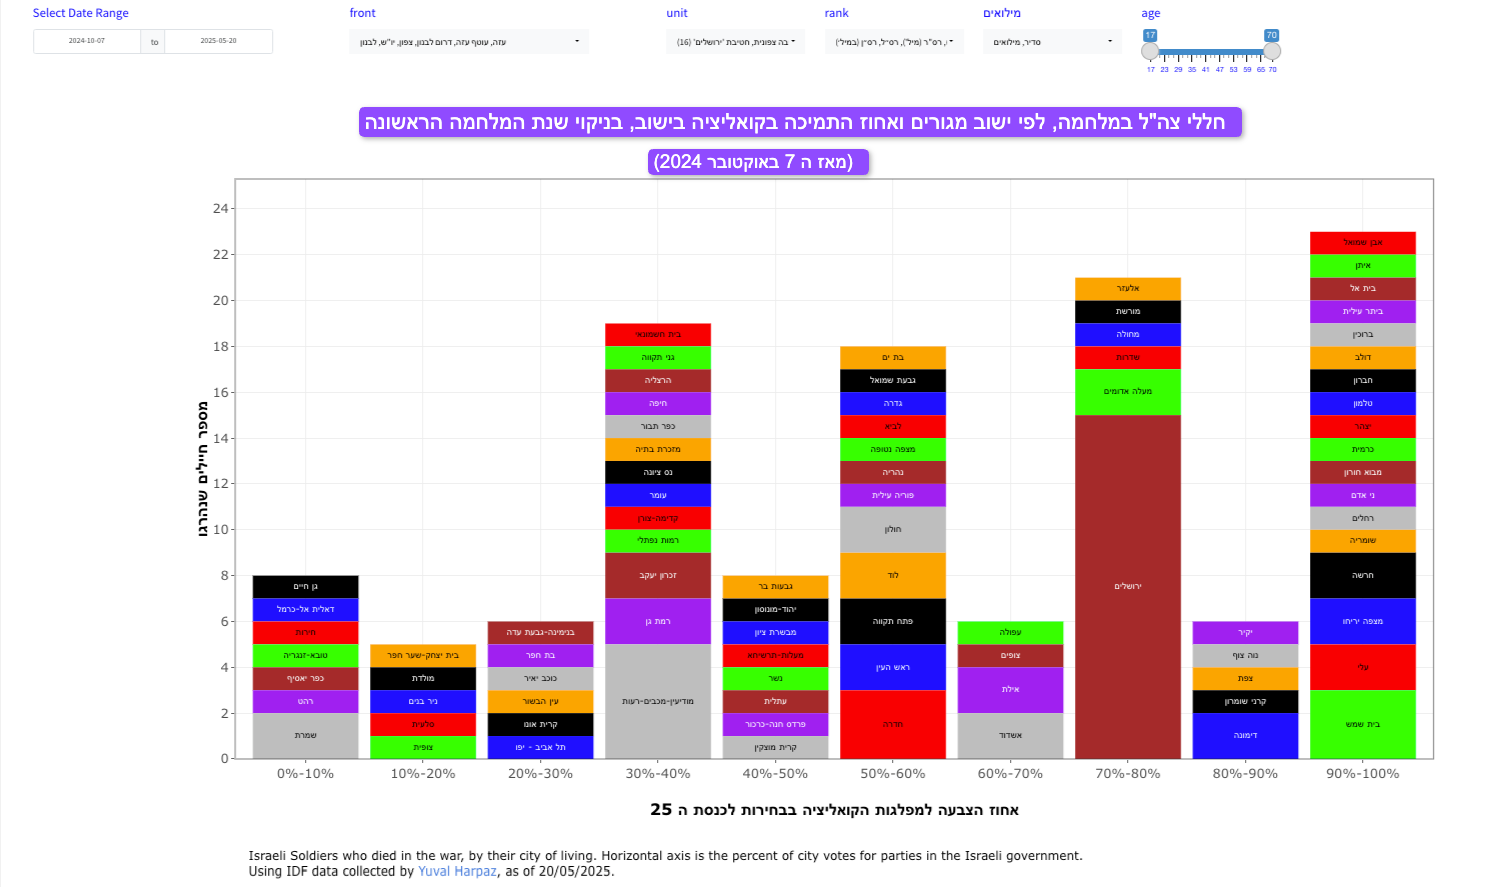
Task: Open the Yuval Harpaz link
Action: coord(457,871)
